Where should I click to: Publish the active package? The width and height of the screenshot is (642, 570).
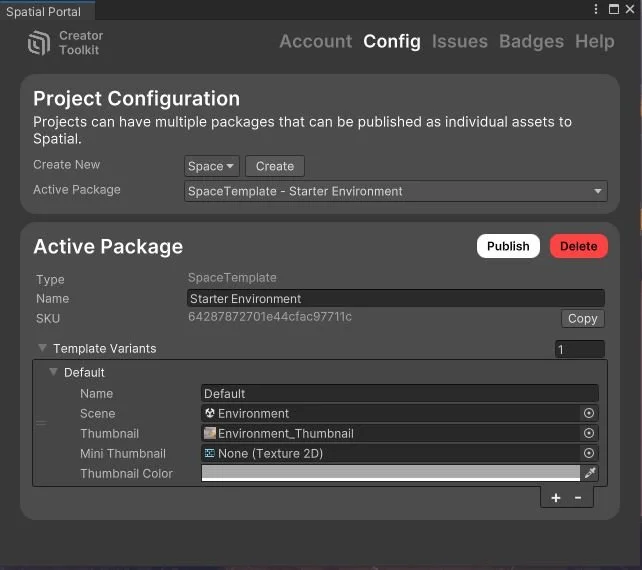(508, 246)
